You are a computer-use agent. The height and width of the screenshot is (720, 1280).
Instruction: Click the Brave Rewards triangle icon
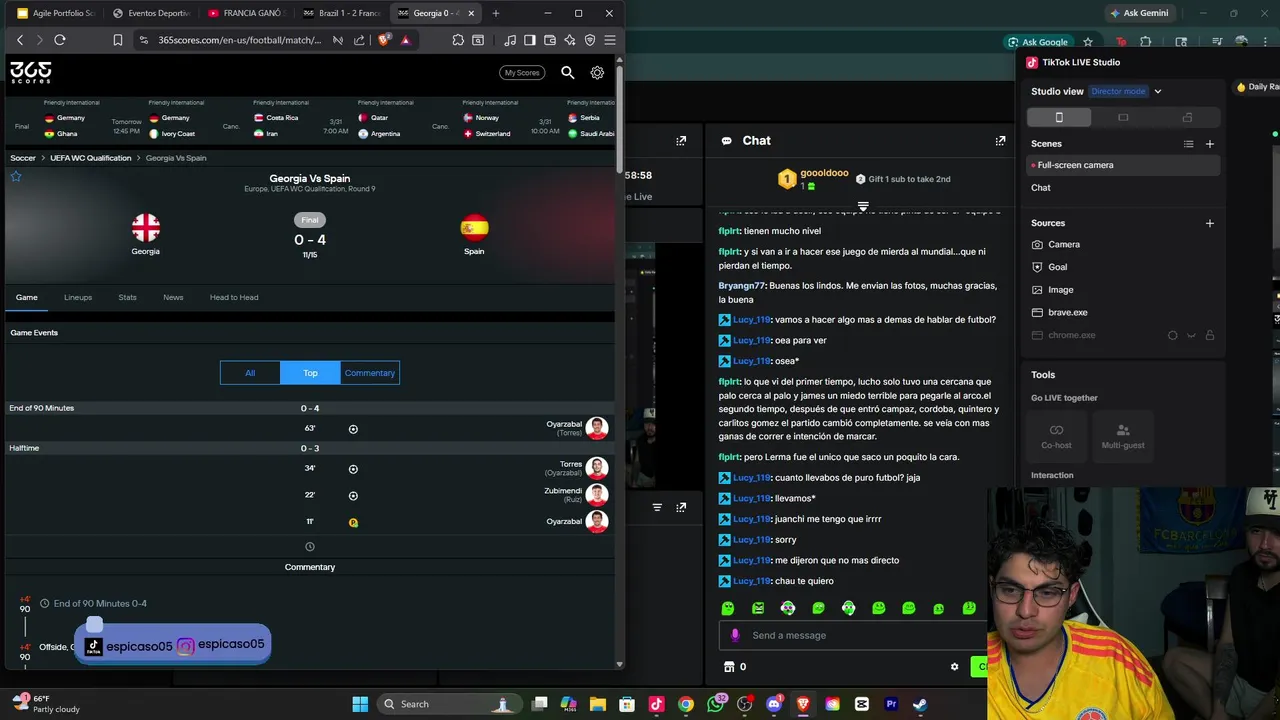[x=405, y=40]
